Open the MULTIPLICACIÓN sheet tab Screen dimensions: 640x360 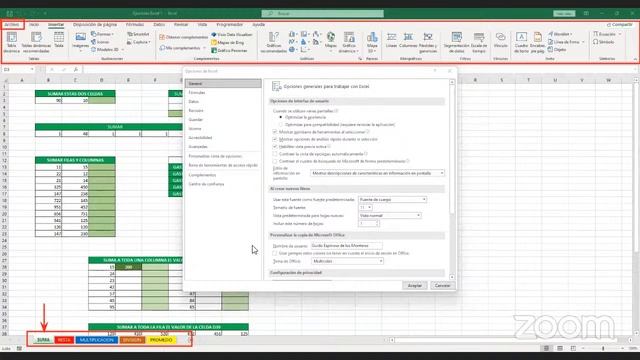point(97,340)
